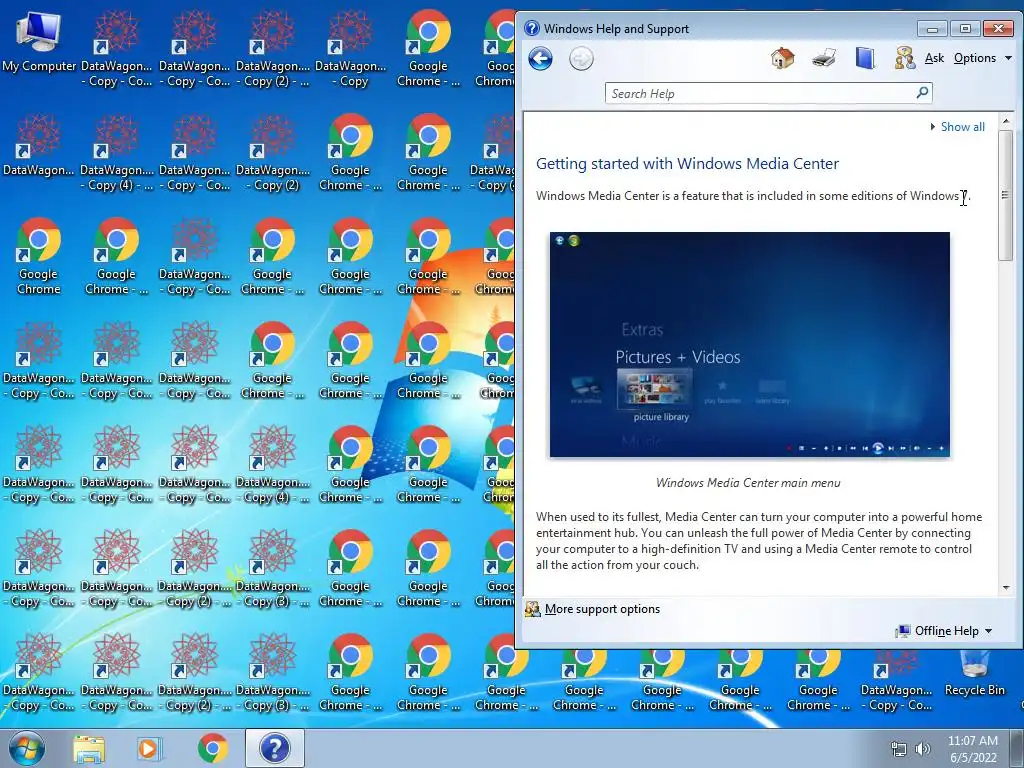1024x768 pixels.
Task: Open the Offline Help dropdown
Action: [944, 631]
